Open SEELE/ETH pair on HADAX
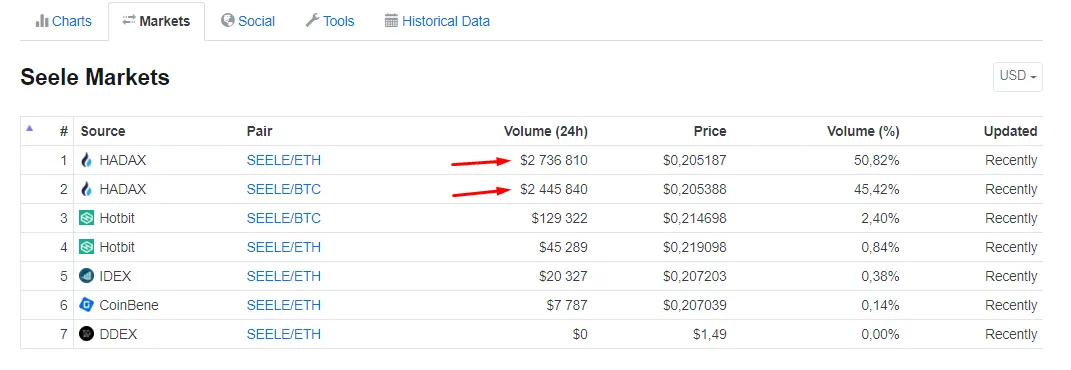The height and width of the screenshot is (370, 1071). point(283,161)
